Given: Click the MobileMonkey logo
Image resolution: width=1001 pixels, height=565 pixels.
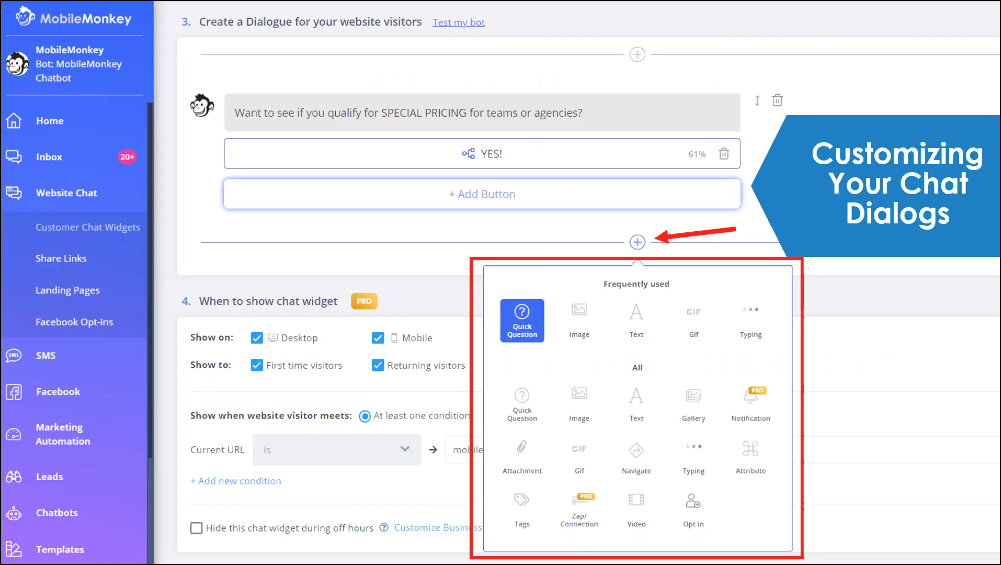Looking at the screenshot, I should coord(73,17).
